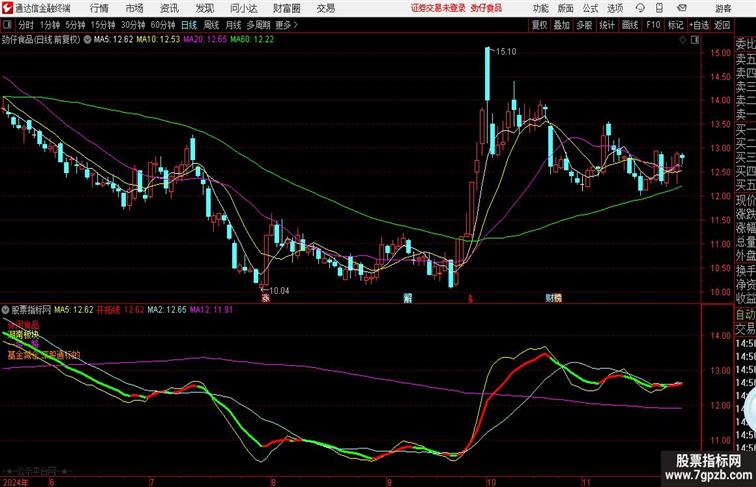Open the mail message icon
756x487 pixels.
click(682, 8)
